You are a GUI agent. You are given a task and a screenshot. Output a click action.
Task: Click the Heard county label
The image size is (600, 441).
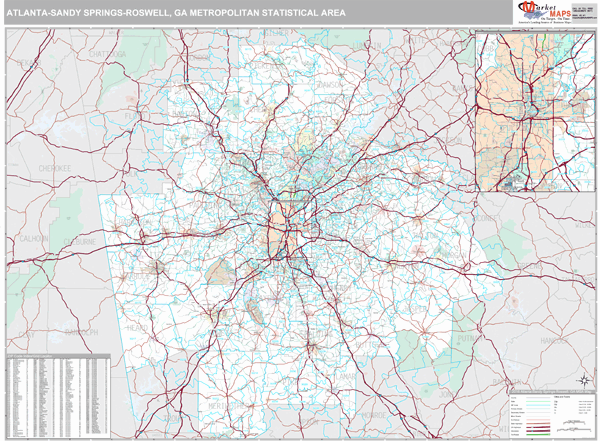pyautogui.click(x=137, y=327)
